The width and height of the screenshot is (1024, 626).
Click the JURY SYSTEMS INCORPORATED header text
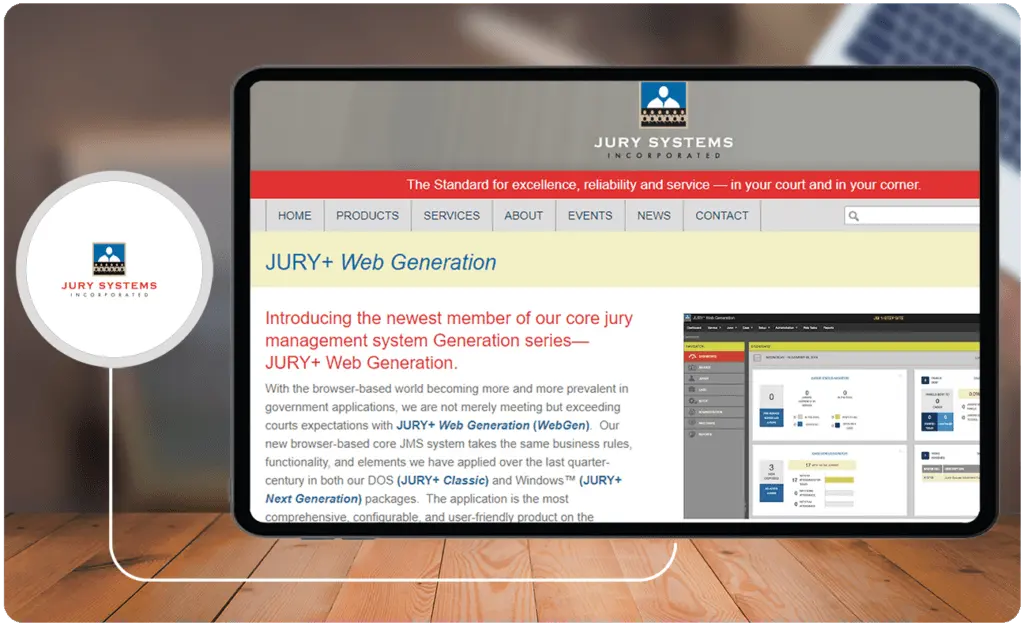pyautogui.click(x=664, y=147)
